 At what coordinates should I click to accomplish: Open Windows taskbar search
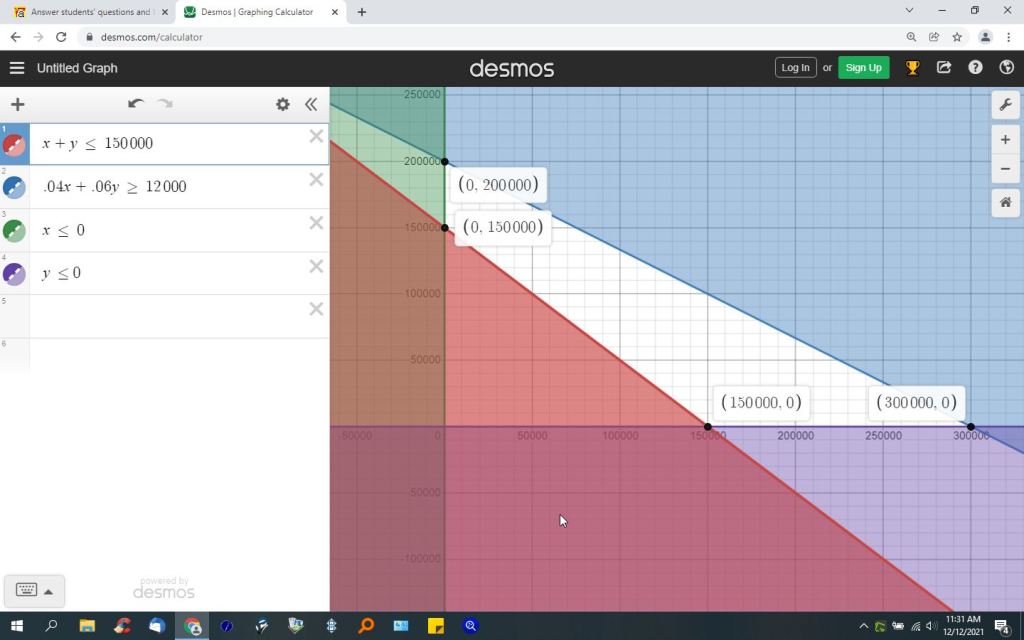pyautogui.click(x=51, y=626)
